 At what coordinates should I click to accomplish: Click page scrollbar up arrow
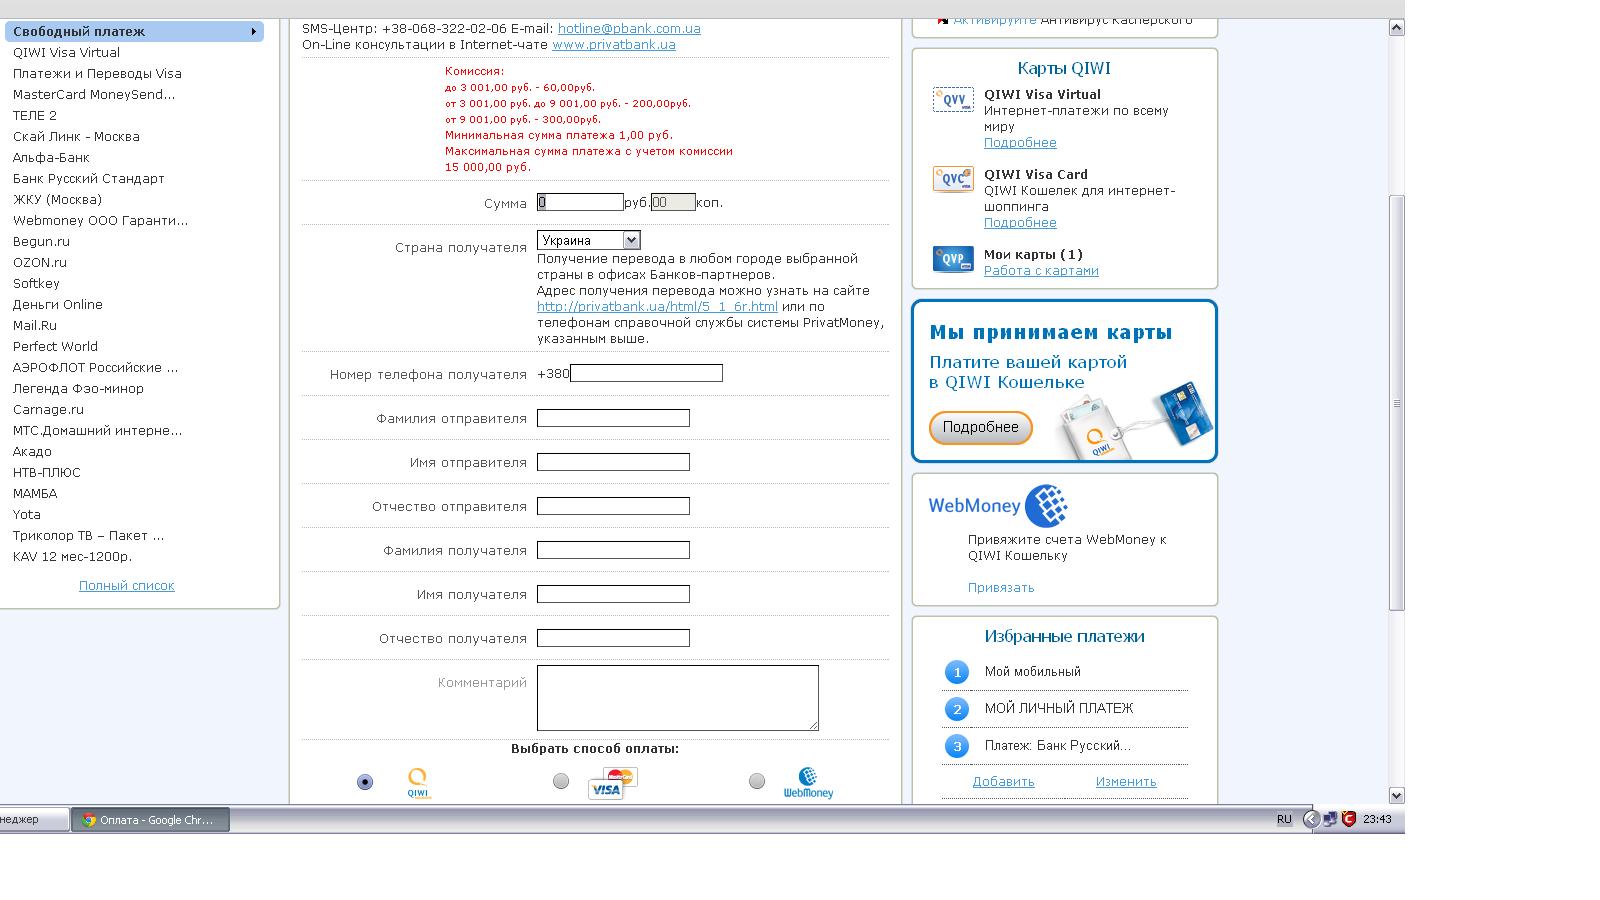pyautogui.click(x=1397, y=28)
